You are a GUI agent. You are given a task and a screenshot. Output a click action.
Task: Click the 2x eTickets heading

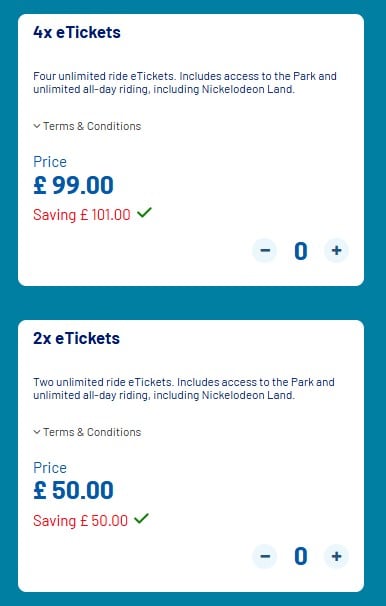(77, 339)
